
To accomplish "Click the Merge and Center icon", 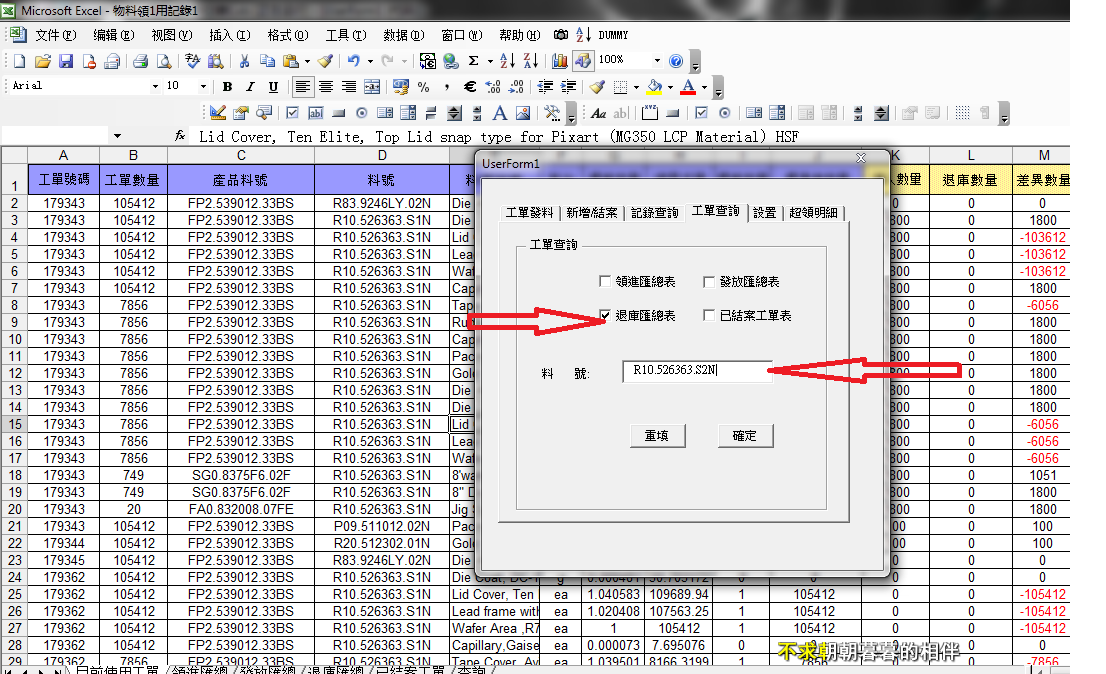I will click(x=372, y=87).
